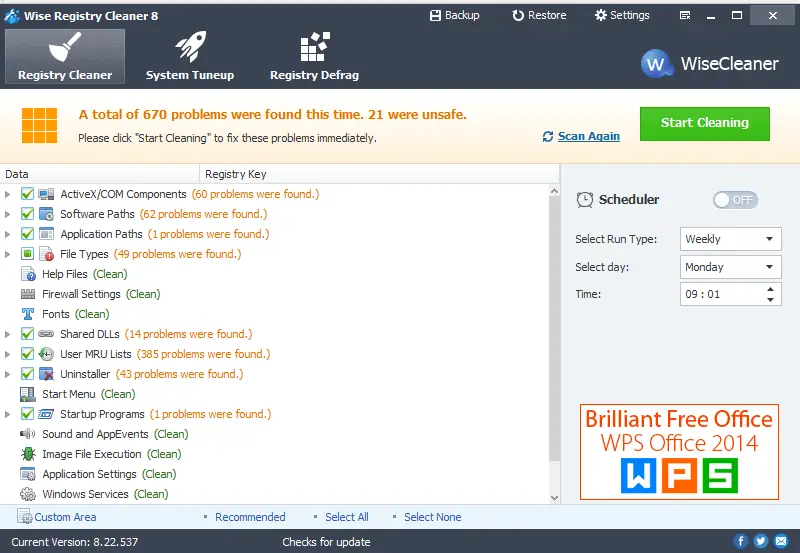Uncheck the Application Paths checkbox
800x553 pixels.
tap(28, 234)
